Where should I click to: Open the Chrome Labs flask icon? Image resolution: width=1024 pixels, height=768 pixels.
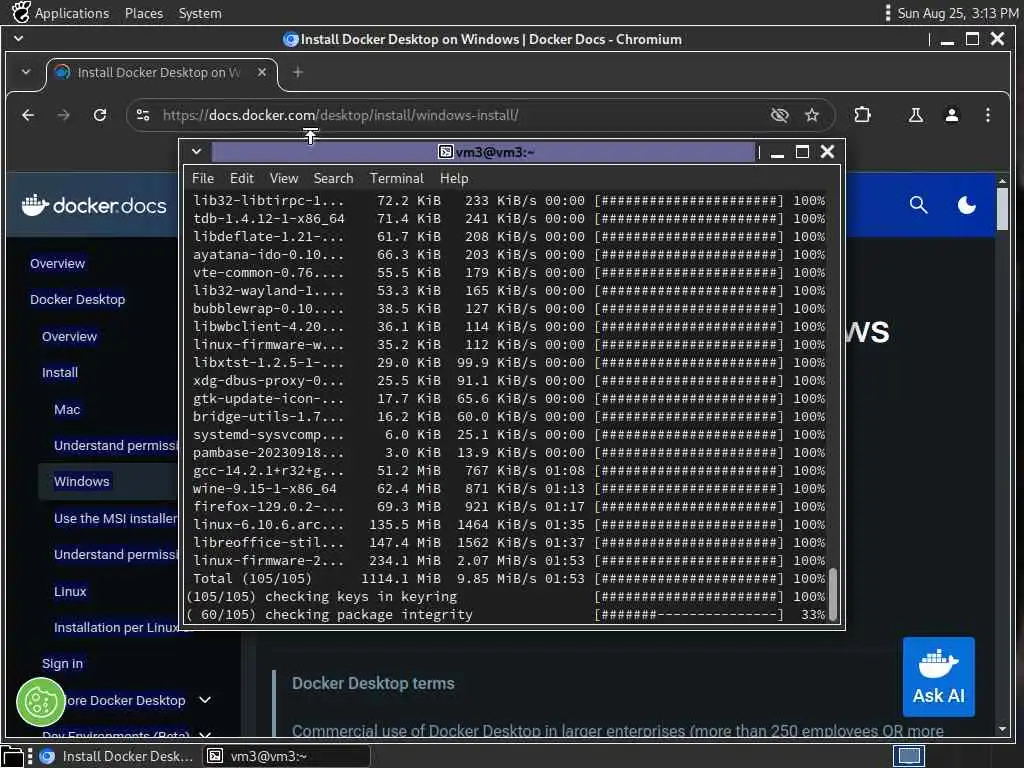[x=916, y=116]
